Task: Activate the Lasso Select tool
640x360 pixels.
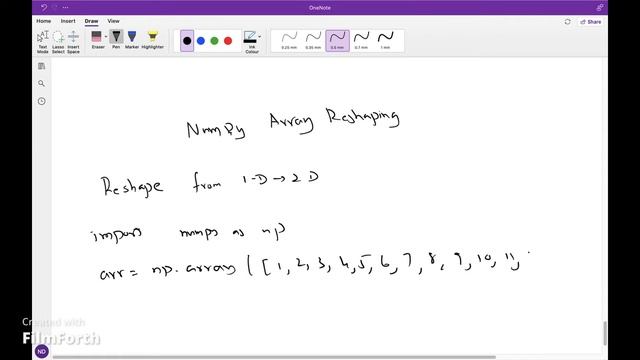Action: point(58,42)
